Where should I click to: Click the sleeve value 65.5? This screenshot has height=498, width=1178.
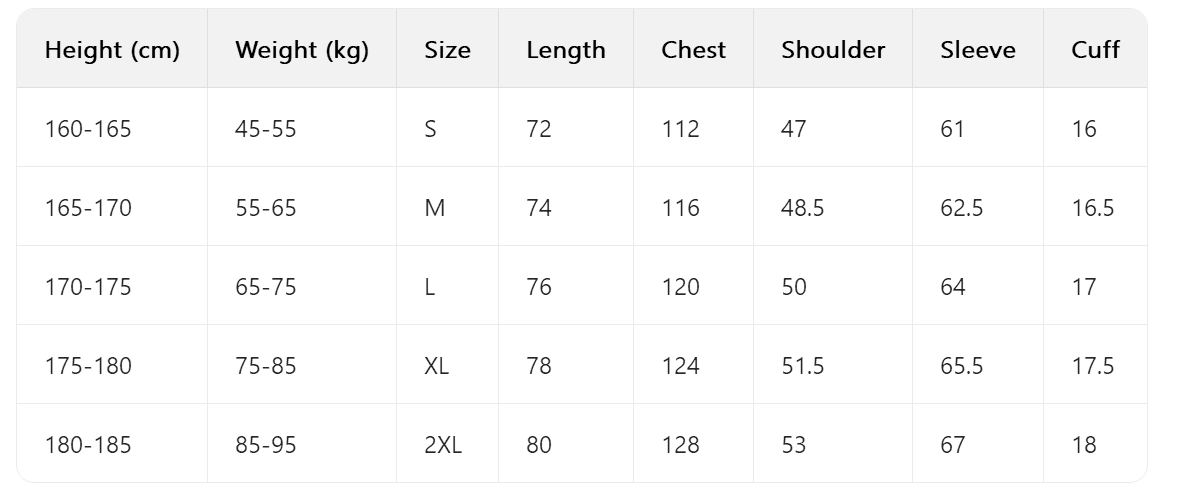(961, 366)
